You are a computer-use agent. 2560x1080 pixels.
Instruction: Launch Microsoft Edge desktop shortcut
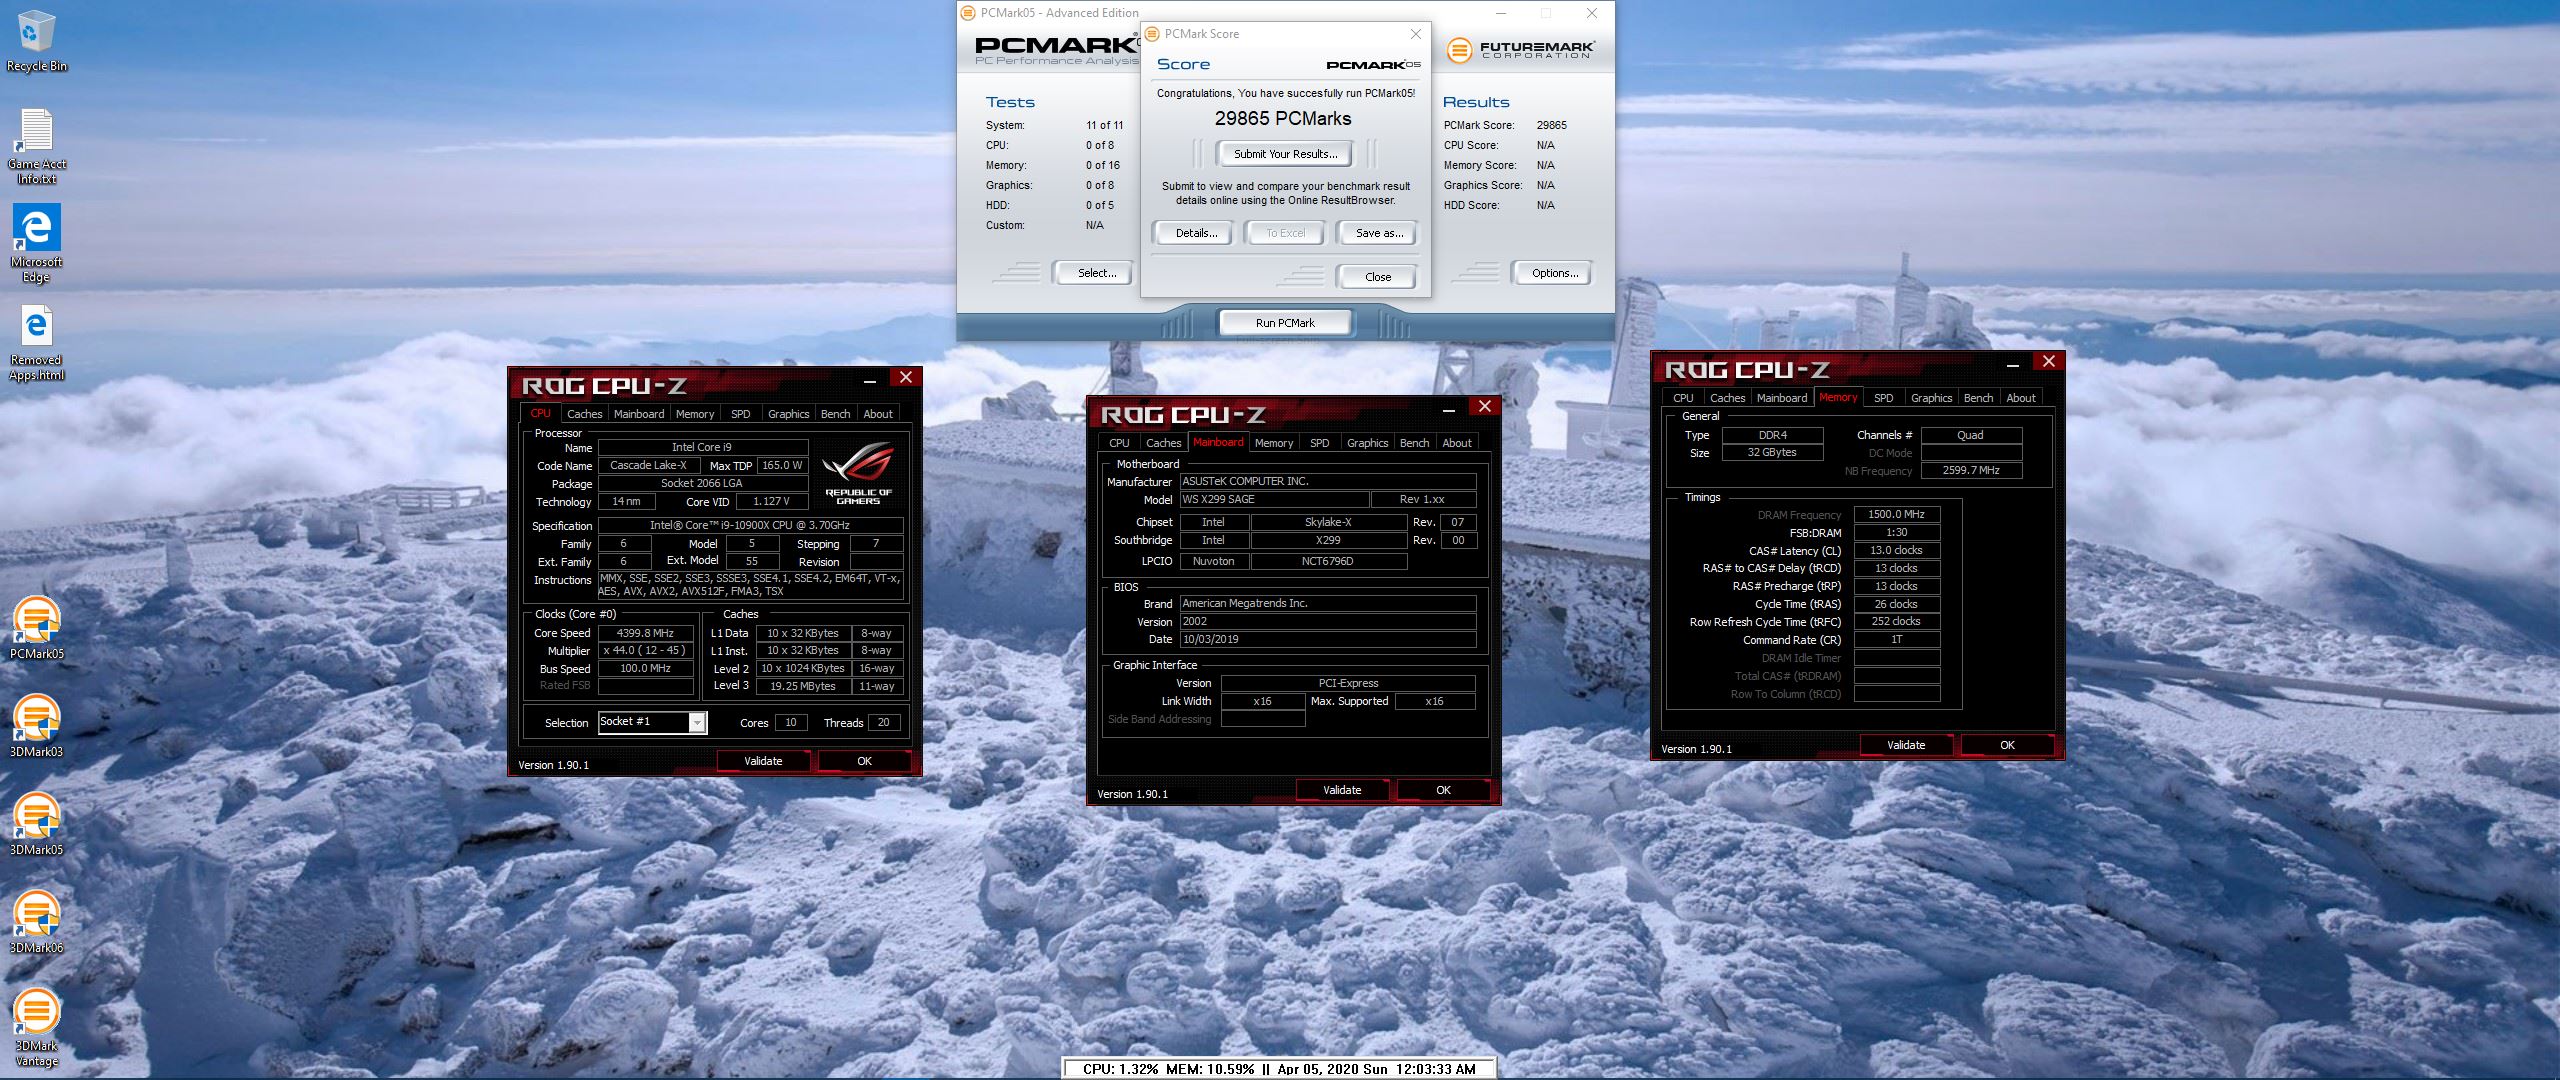(36, 244)
